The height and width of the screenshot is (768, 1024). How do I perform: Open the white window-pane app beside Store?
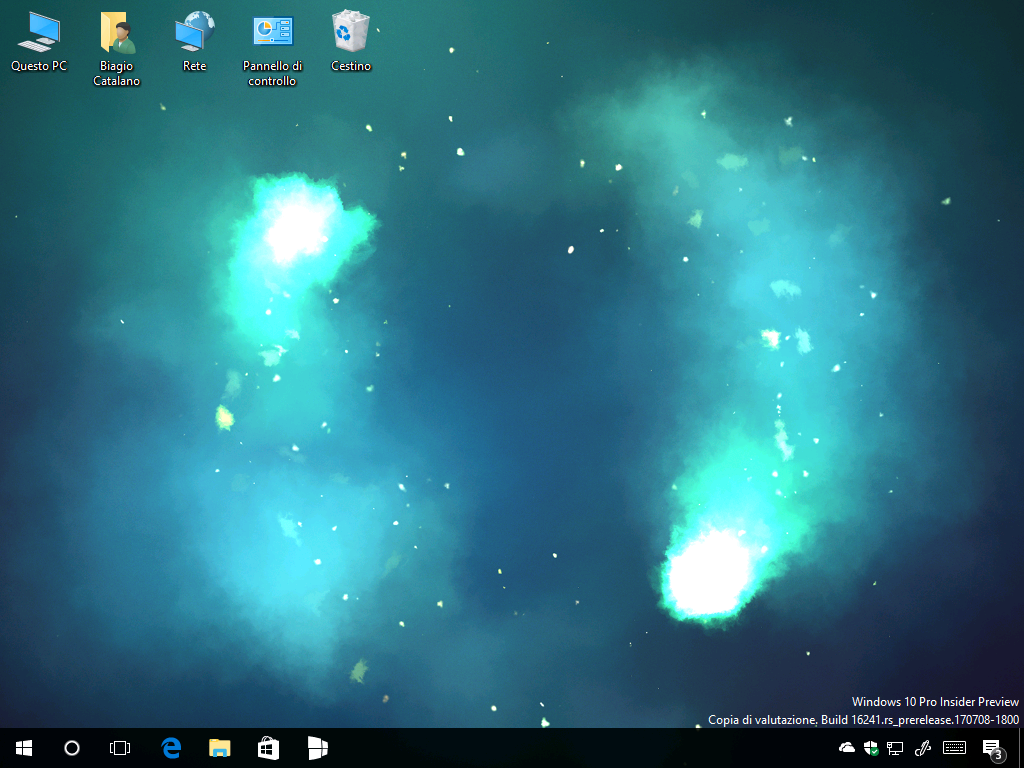pos(317,748)
